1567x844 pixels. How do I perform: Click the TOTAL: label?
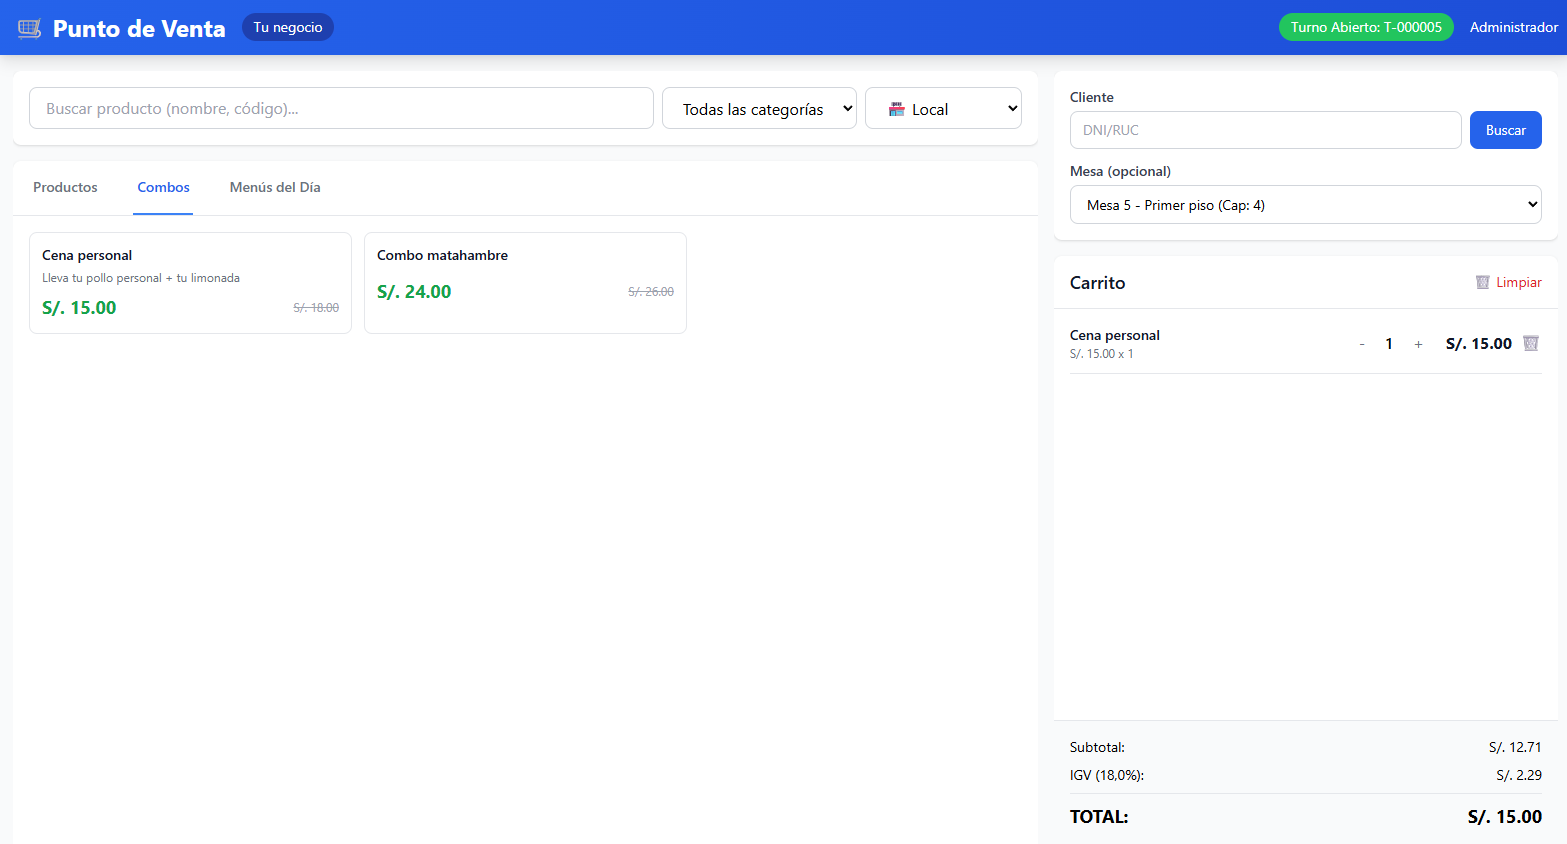point(1099,817)
